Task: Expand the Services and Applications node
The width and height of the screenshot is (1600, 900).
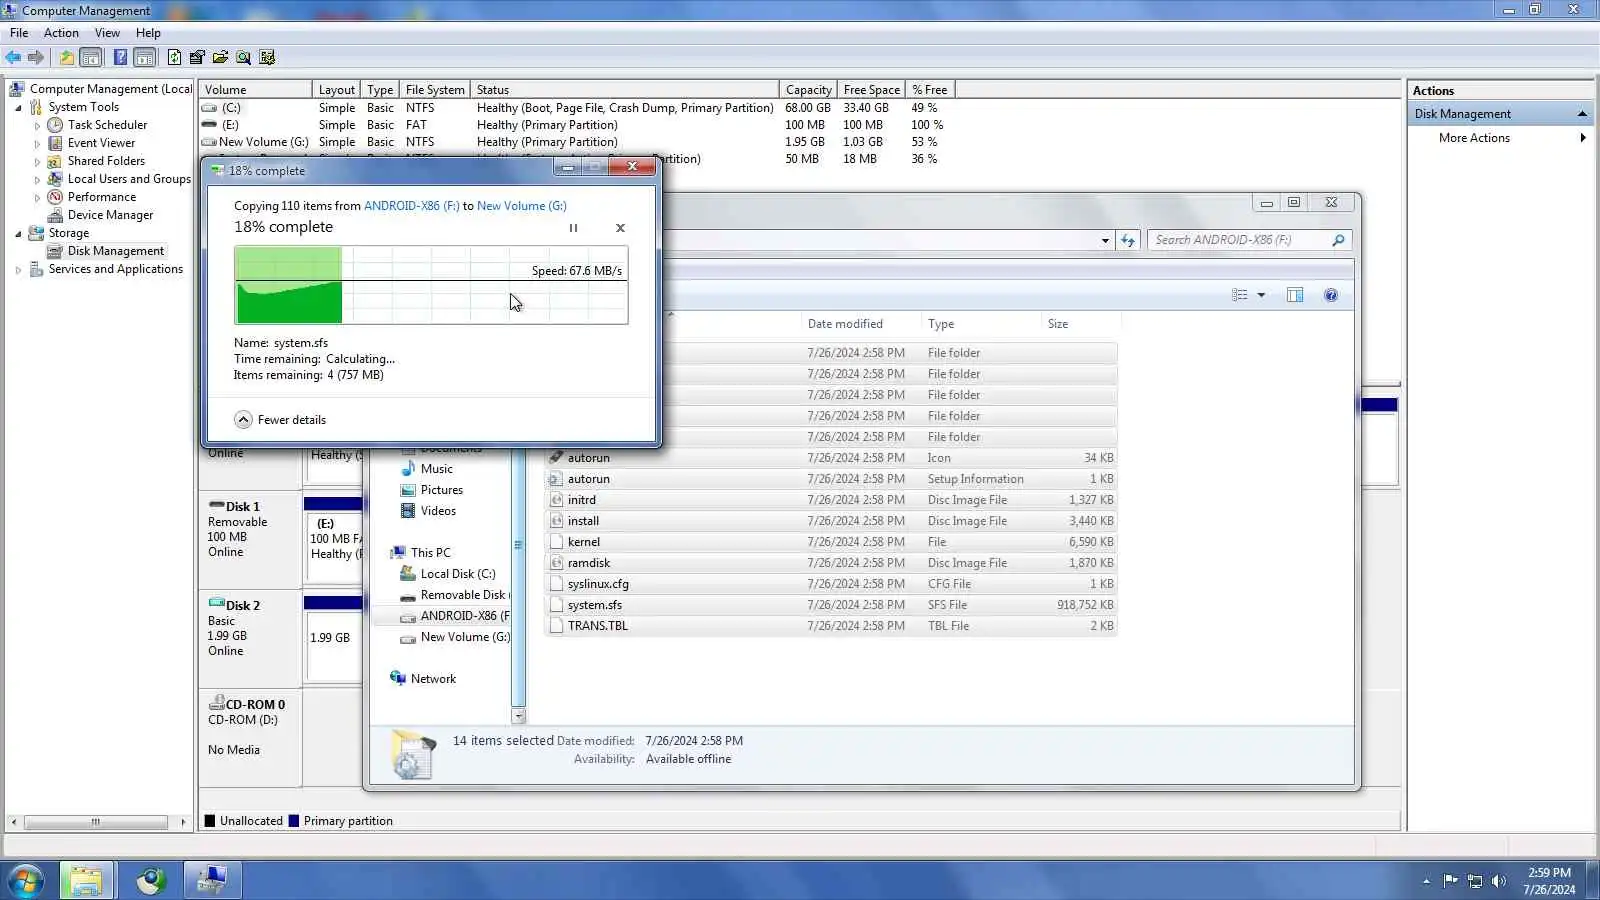Action: tap(18, 269)
